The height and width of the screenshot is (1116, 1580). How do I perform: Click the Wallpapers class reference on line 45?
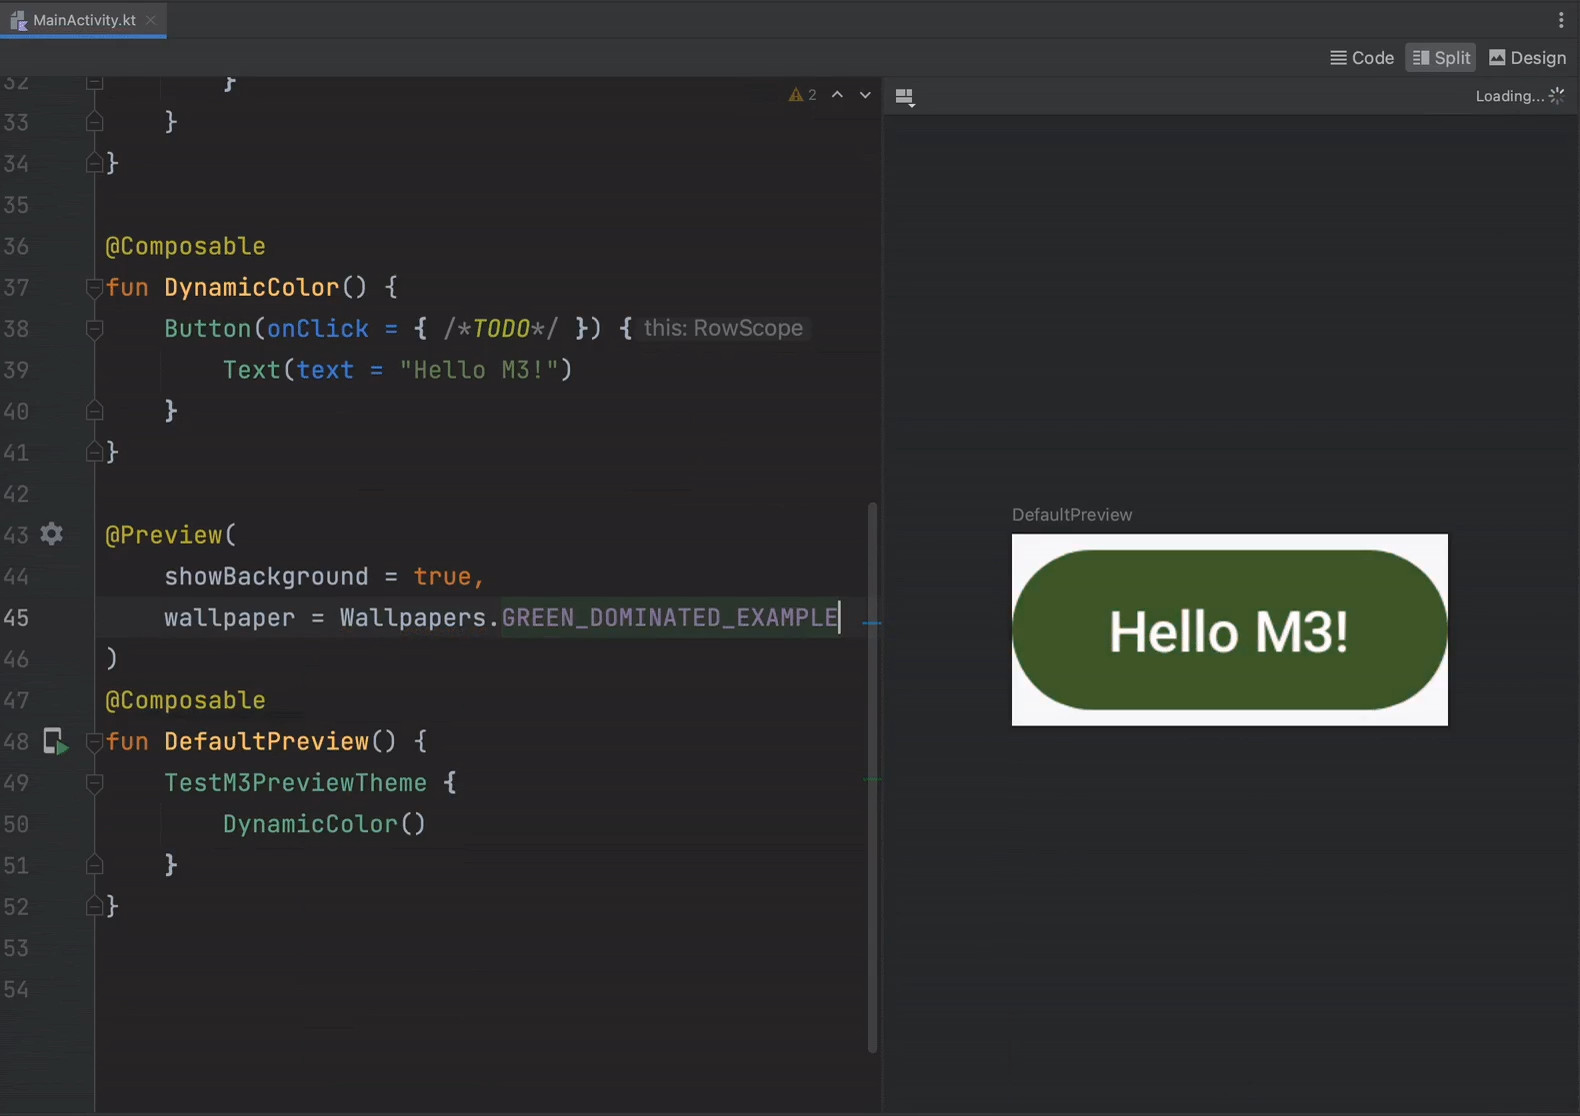(413, 617)
